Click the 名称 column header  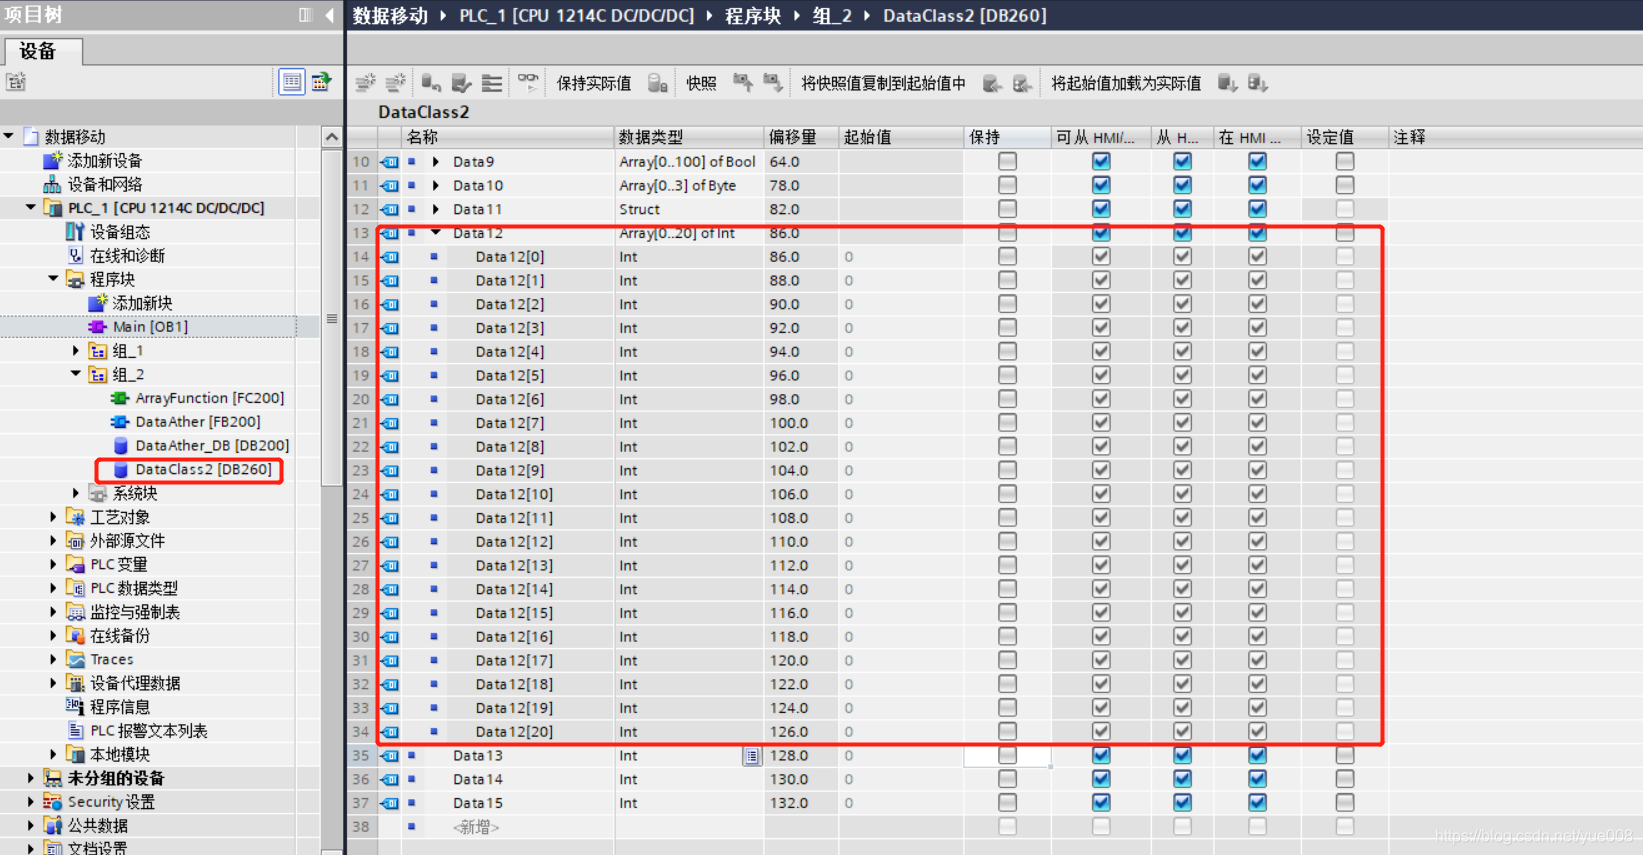pos(507,137)
